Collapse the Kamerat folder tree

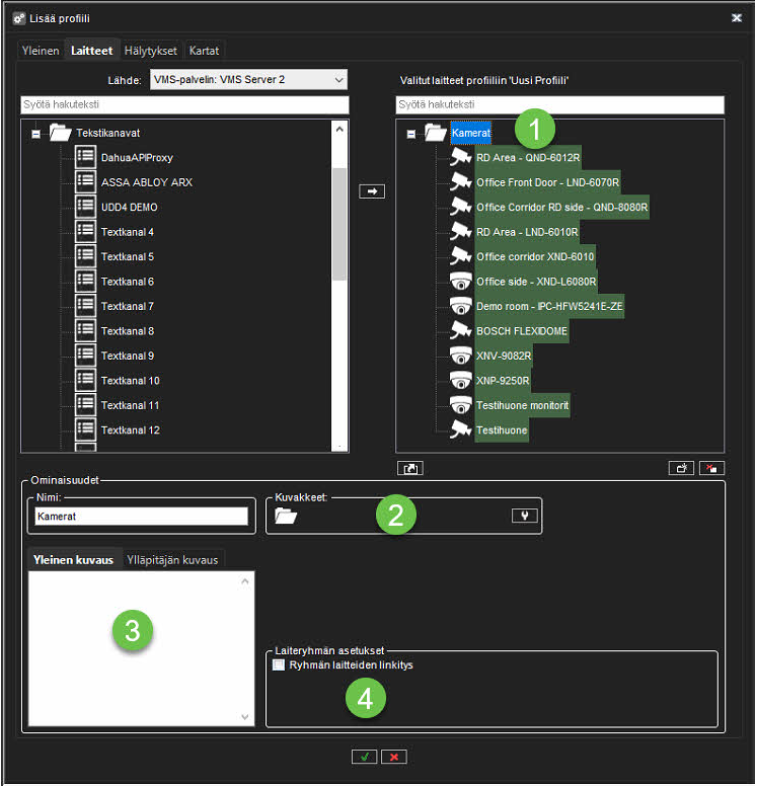[411, 133]
